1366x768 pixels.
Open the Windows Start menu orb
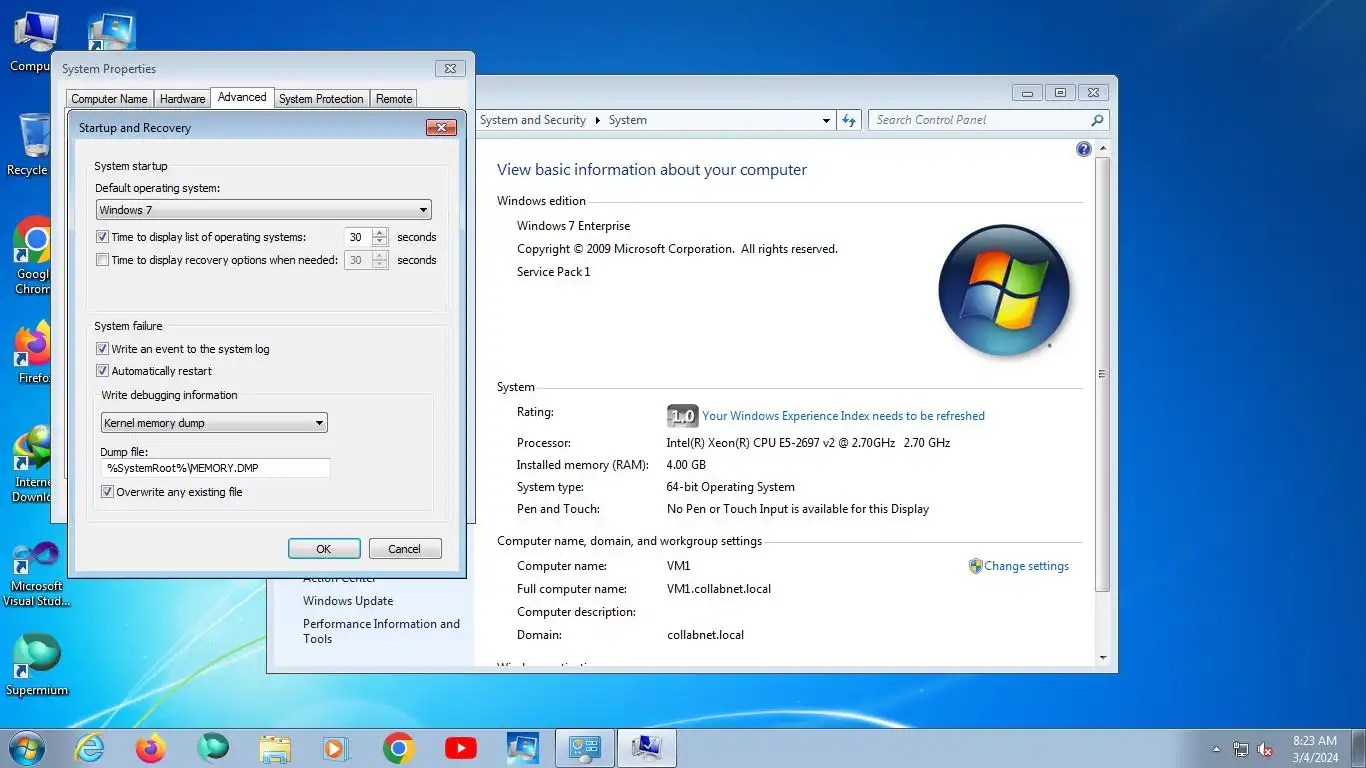click(x=25, y=748)
